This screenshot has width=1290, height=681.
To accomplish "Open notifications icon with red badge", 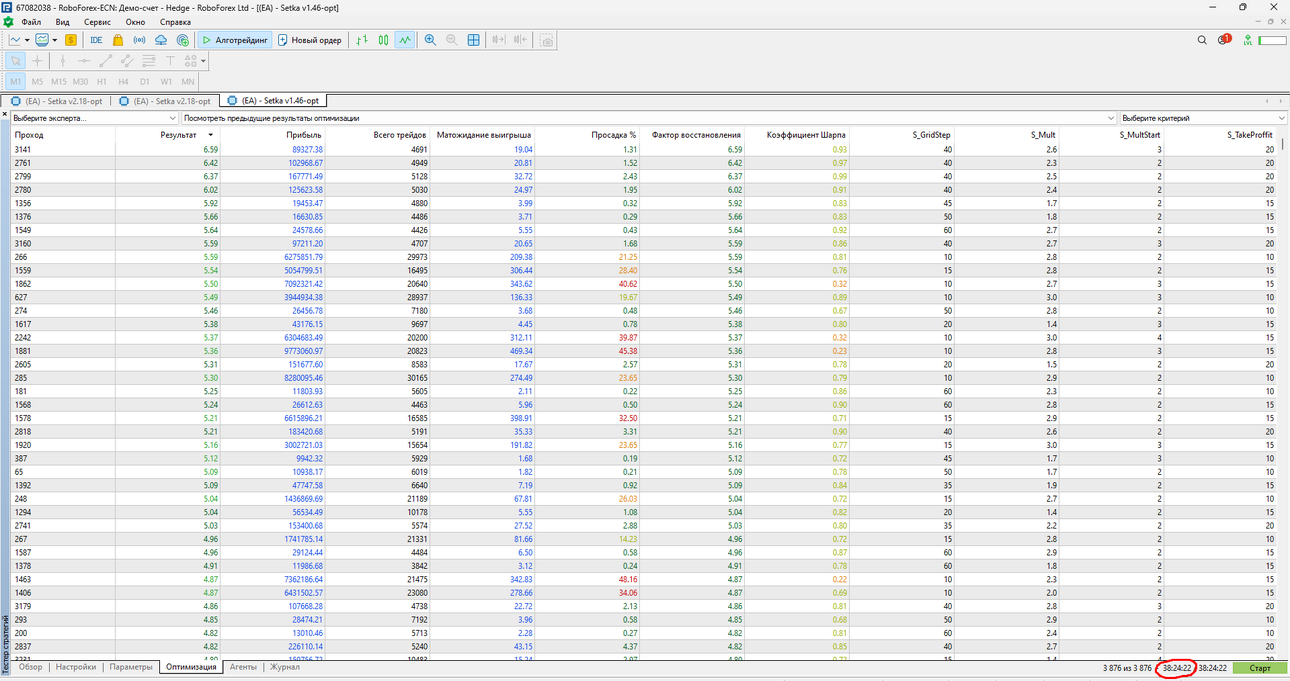I will (x=1225, y=40).
